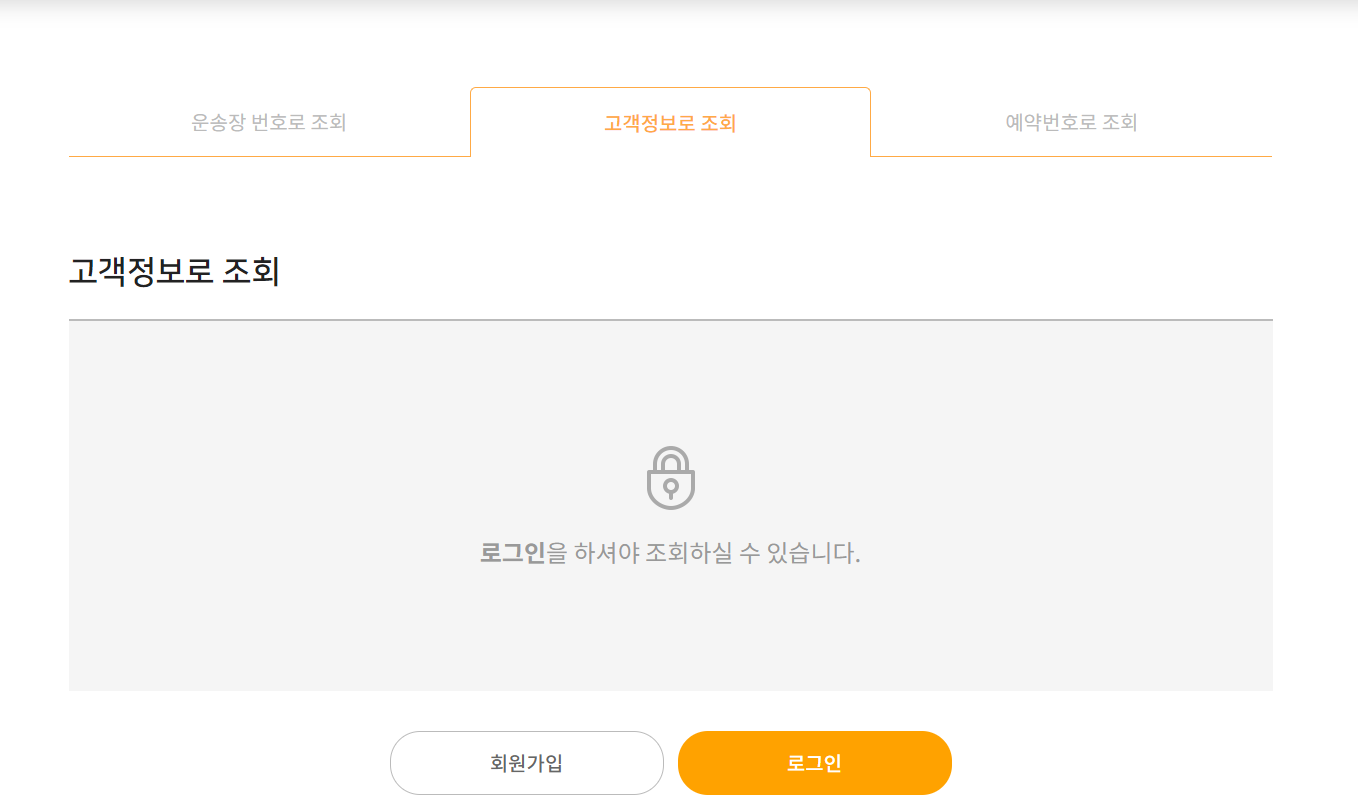Click the 고객정보로 조회 page heading
Viewport: 1358px width, 809px height.
[x=174, y=271]
